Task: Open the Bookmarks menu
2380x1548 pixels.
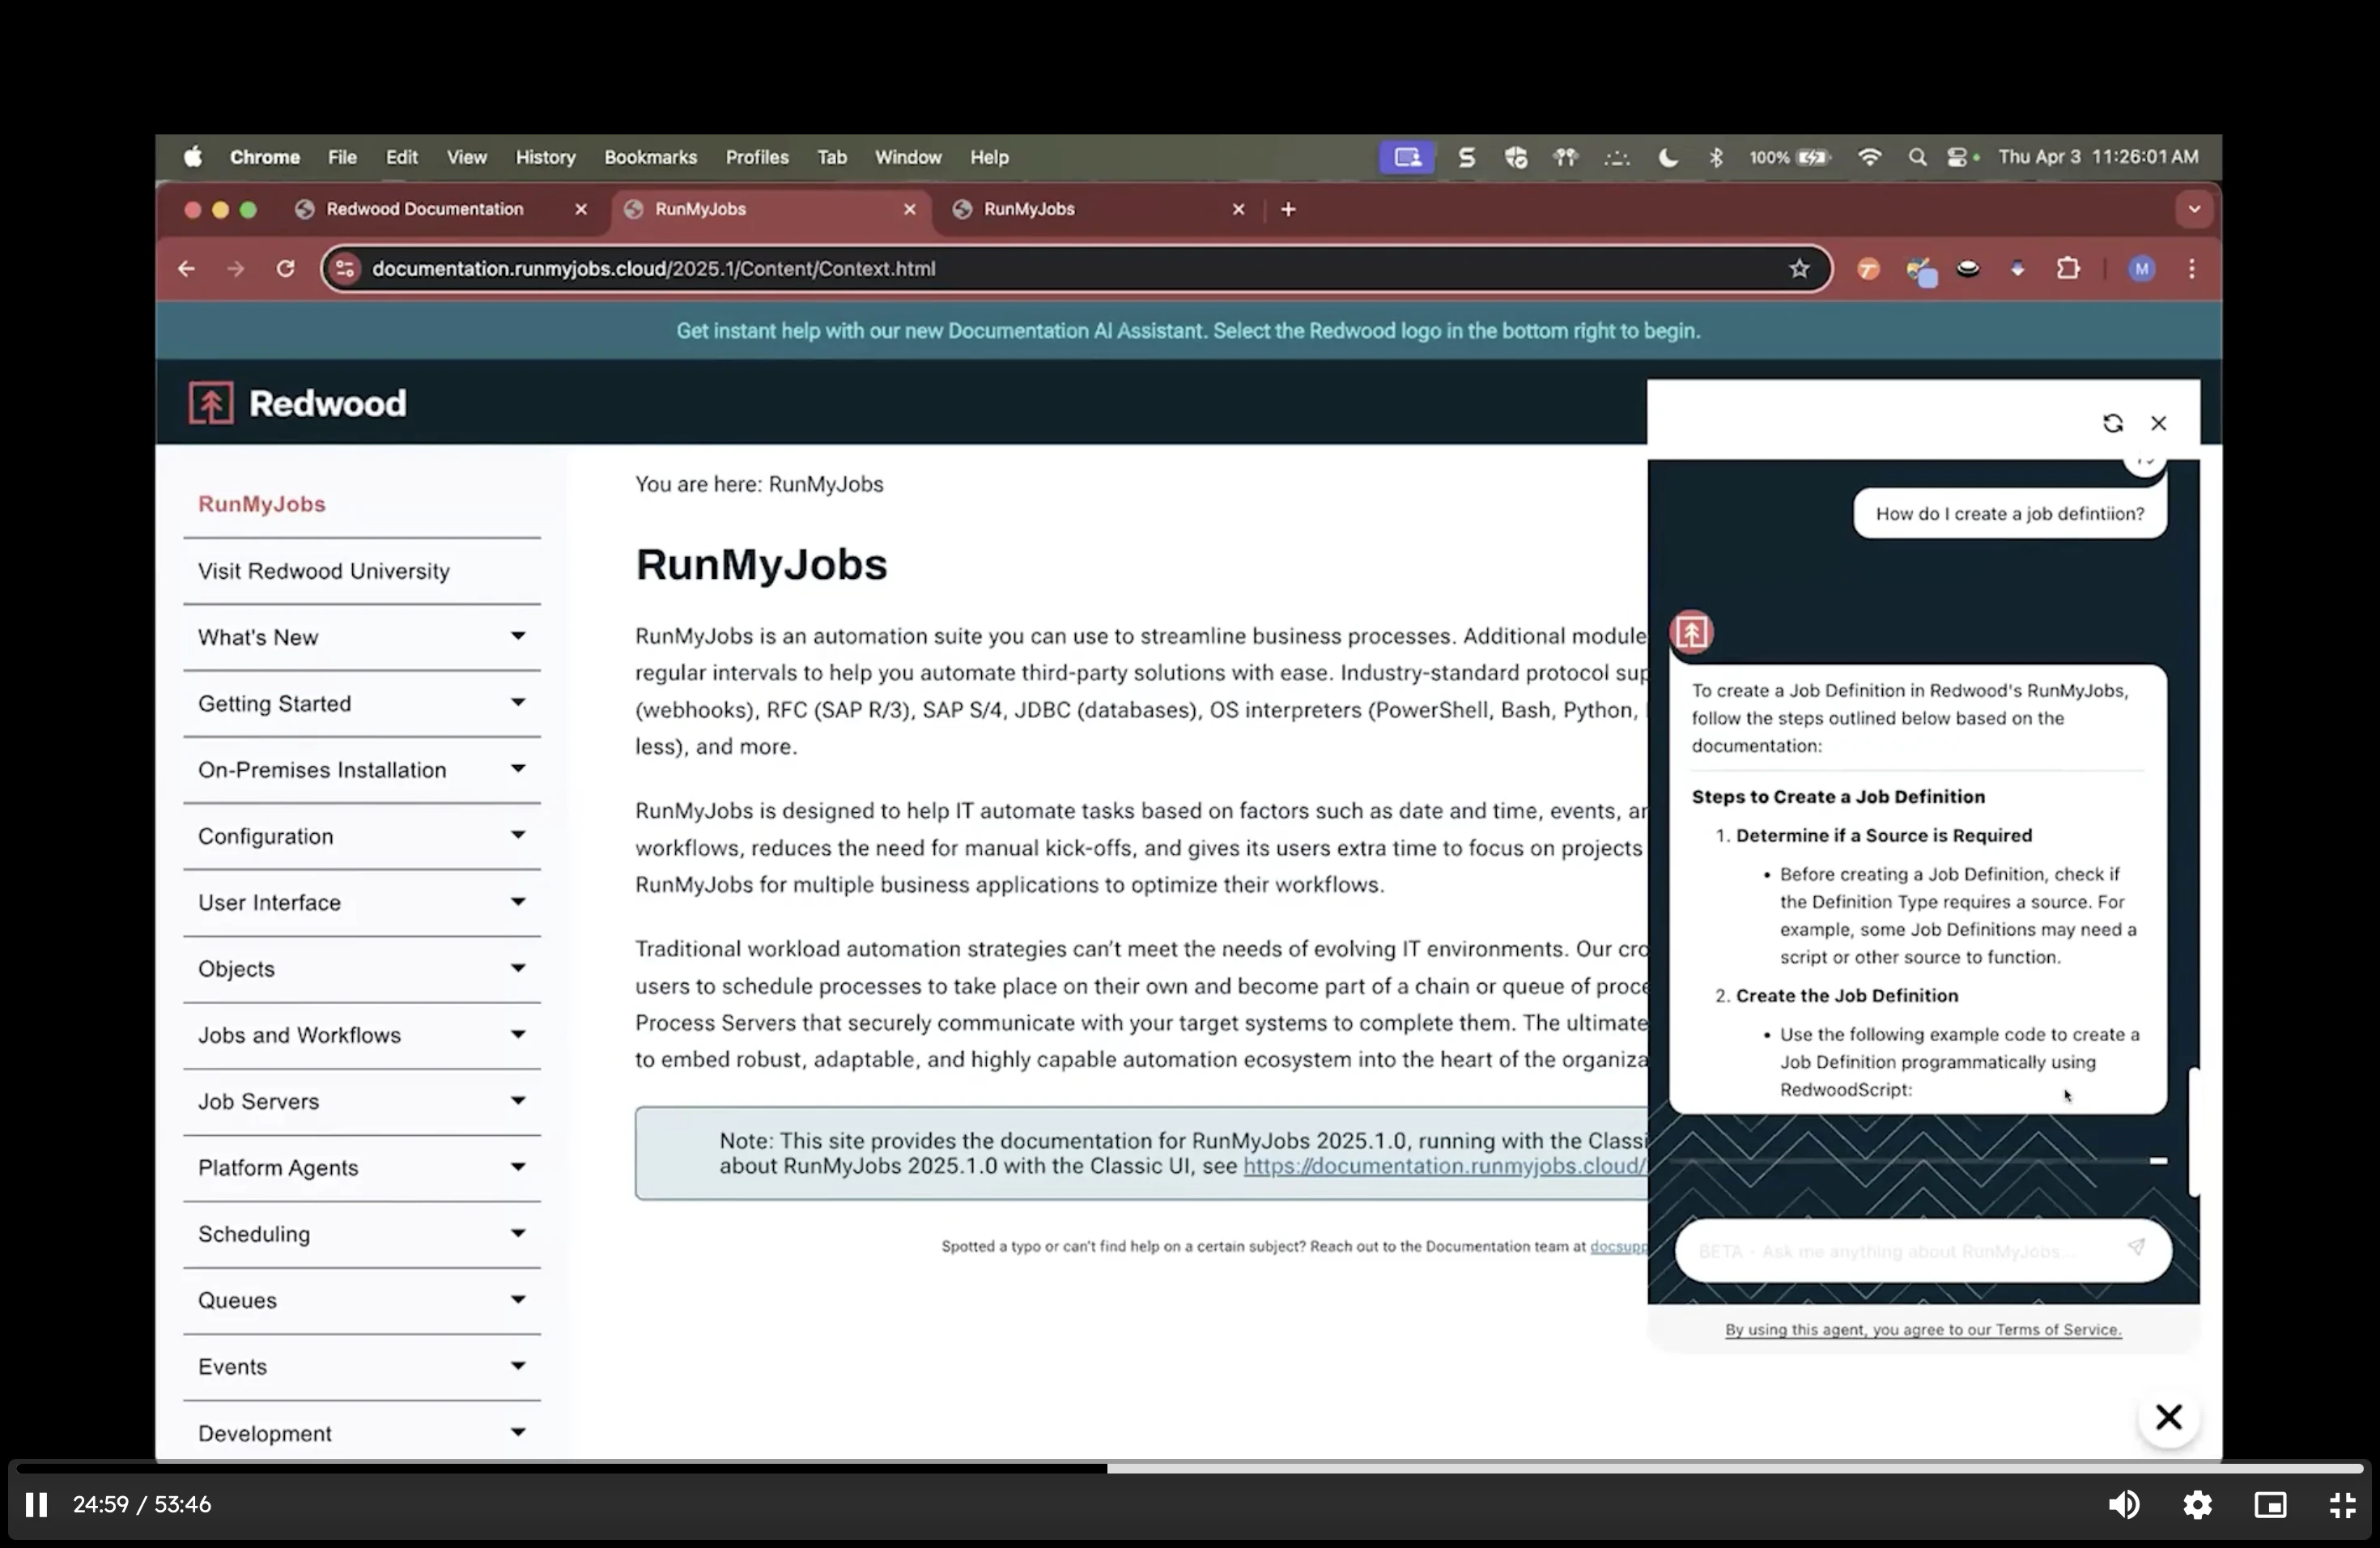Action: [650, 157]
